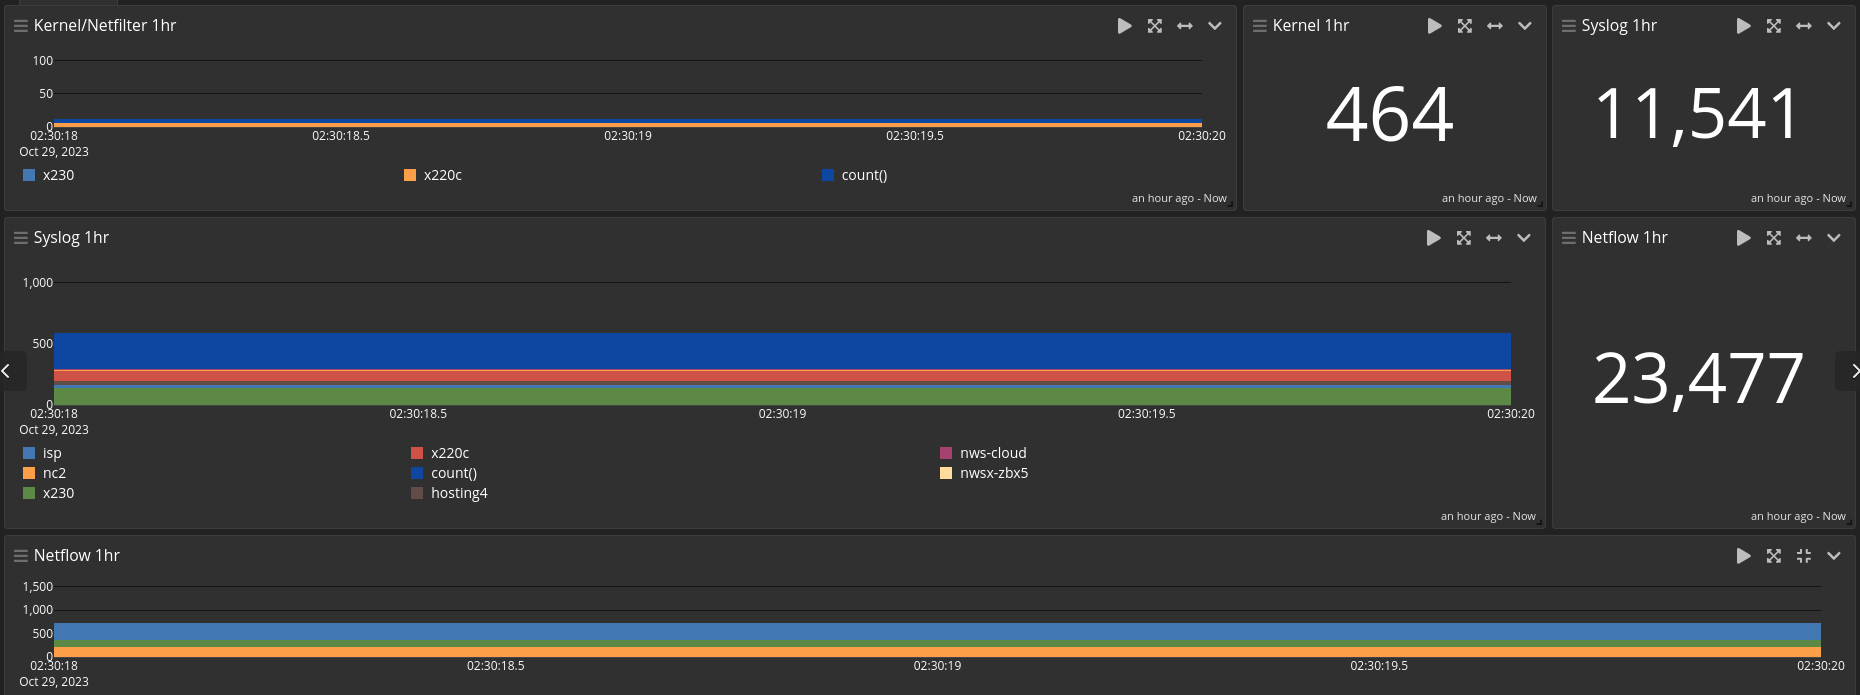Click the play icon on Syslog 1hr chart widget

click(x=1434, y=238)
